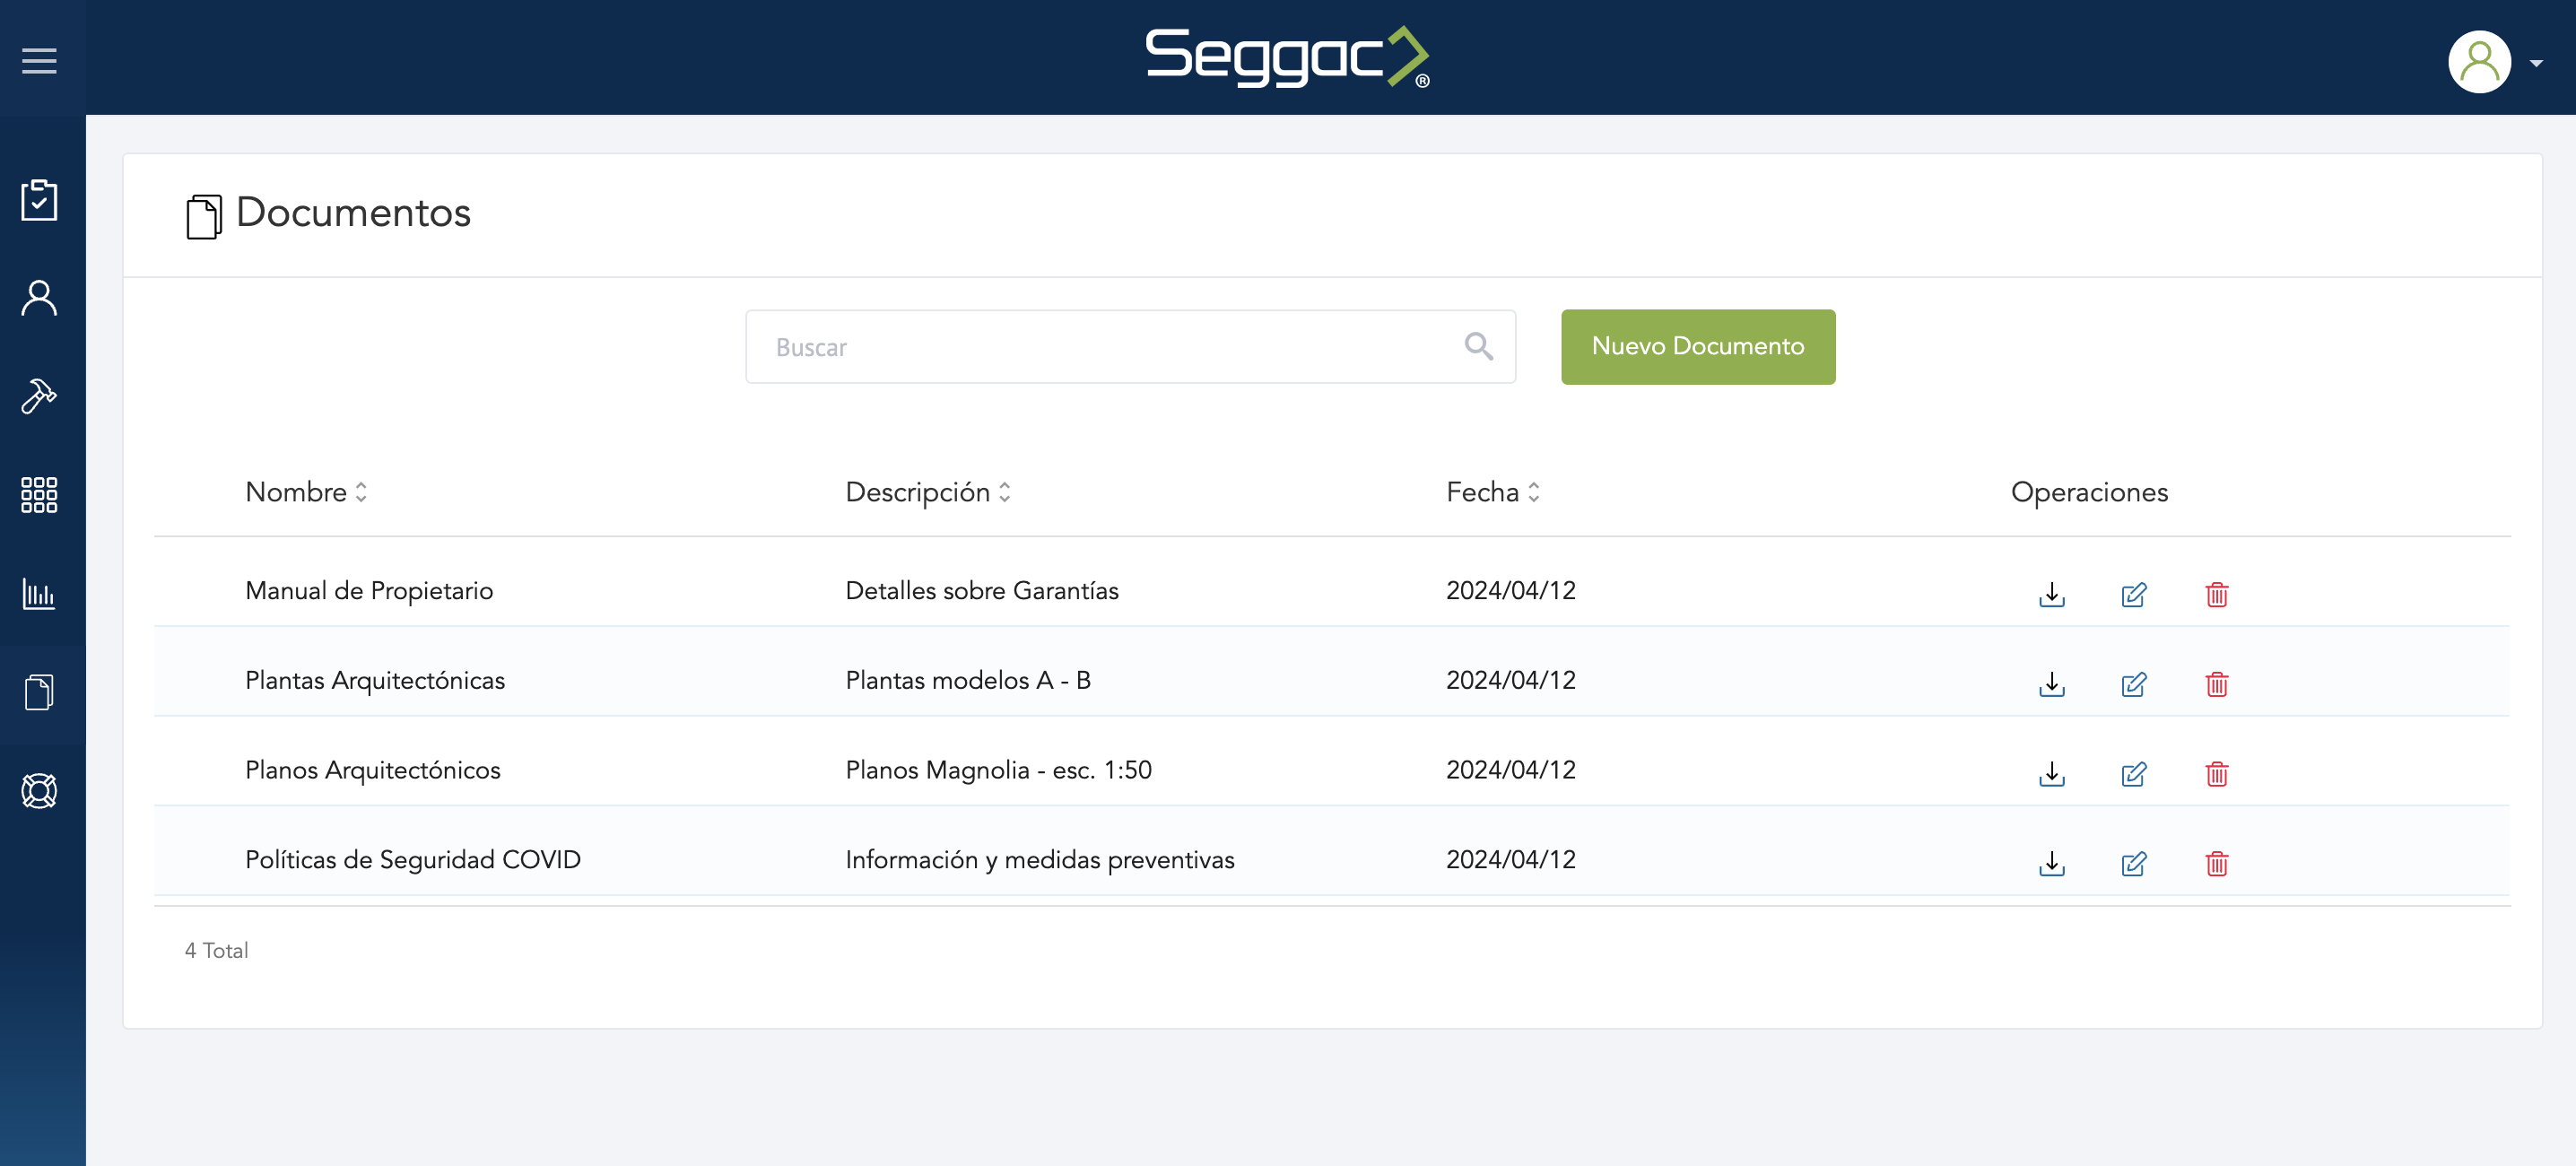This screenshot has height=1166, width=2576.
Task: Open the bar chart reports sidebar icon
Action: tap(39, 593)
